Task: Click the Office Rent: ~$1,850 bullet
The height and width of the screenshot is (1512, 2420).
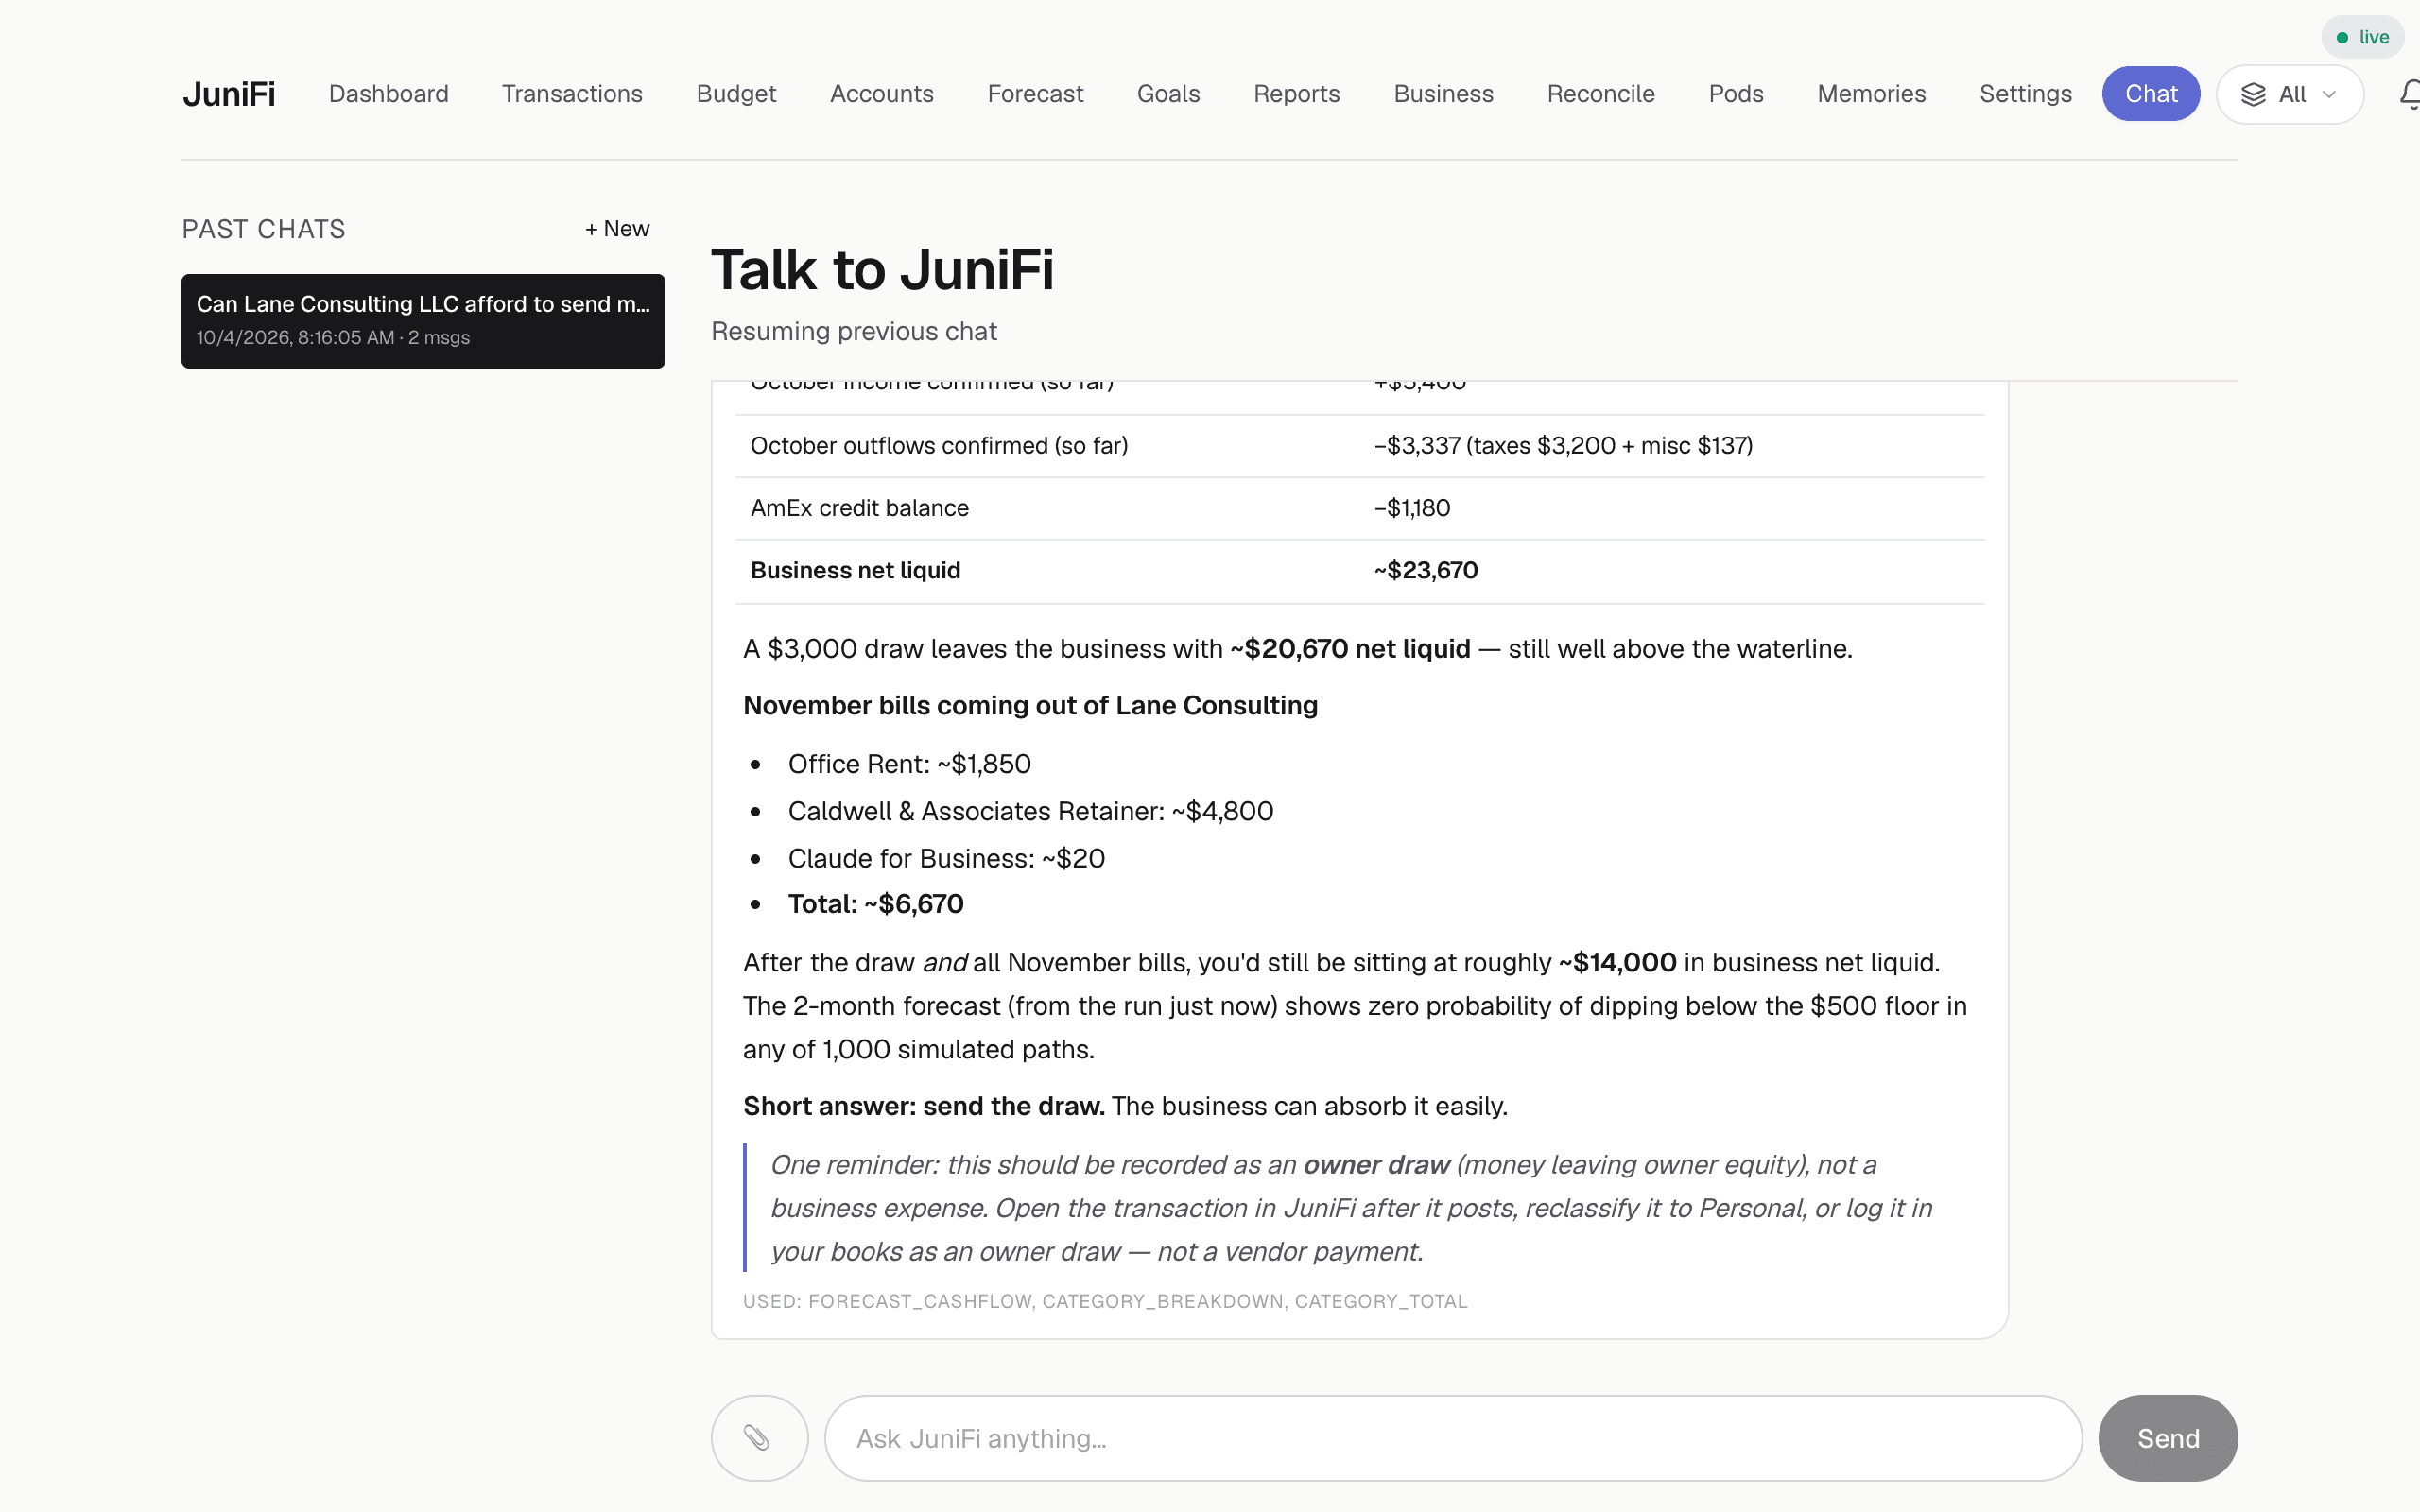Action: 909,764
